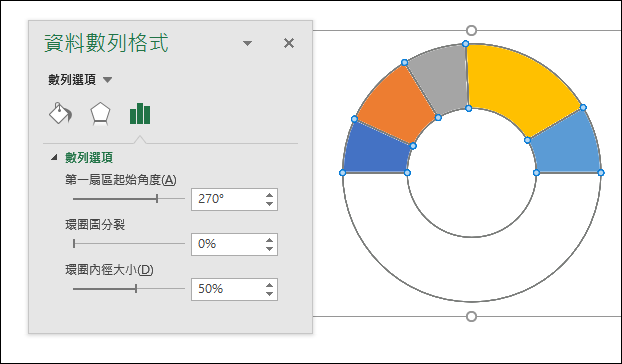The image size is (622, 364).
Task: Open the Fill & Line paint bucket tab
Action: (61, 113)
